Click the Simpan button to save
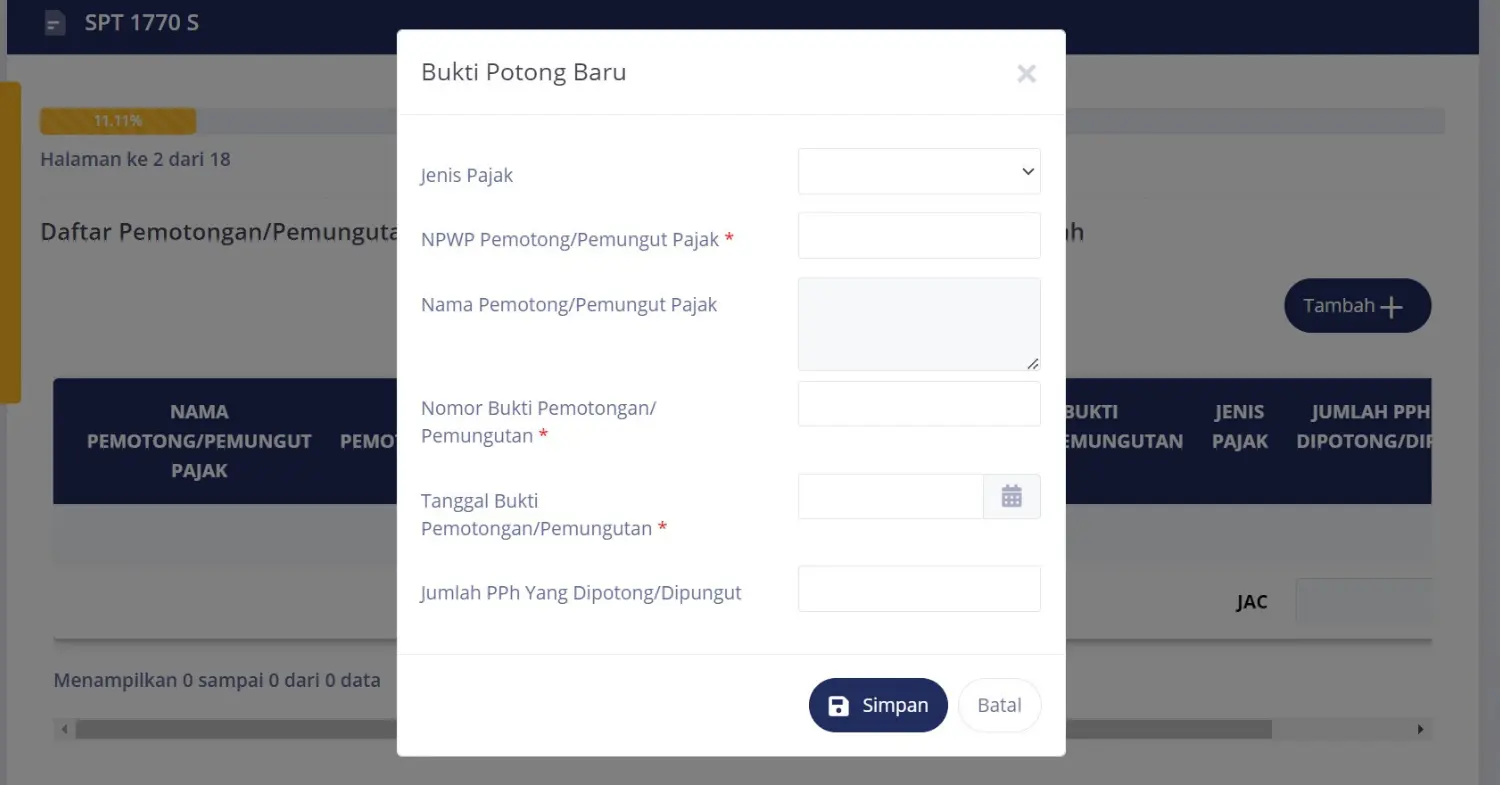 coord(878,705)
